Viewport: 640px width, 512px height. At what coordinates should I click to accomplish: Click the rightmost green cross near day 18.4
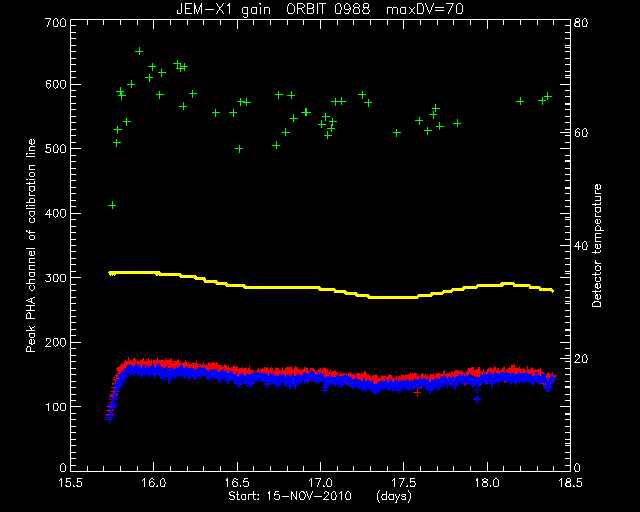pyautogui.click(x=548, y=96)
